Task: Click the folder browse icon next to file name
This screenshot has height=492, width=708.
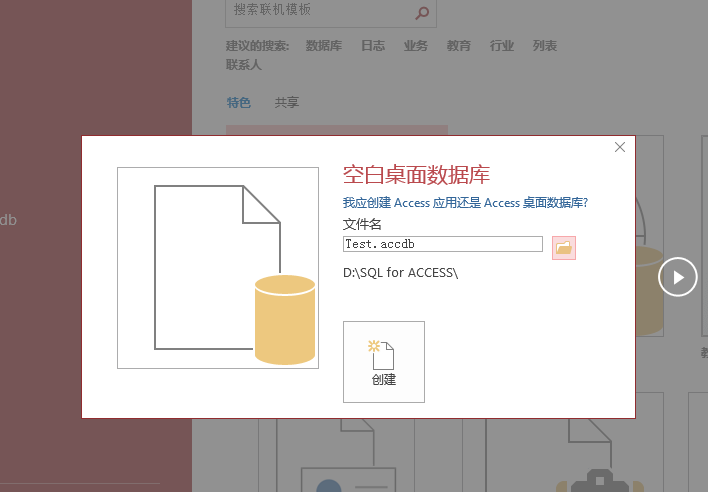Action: 564,248
